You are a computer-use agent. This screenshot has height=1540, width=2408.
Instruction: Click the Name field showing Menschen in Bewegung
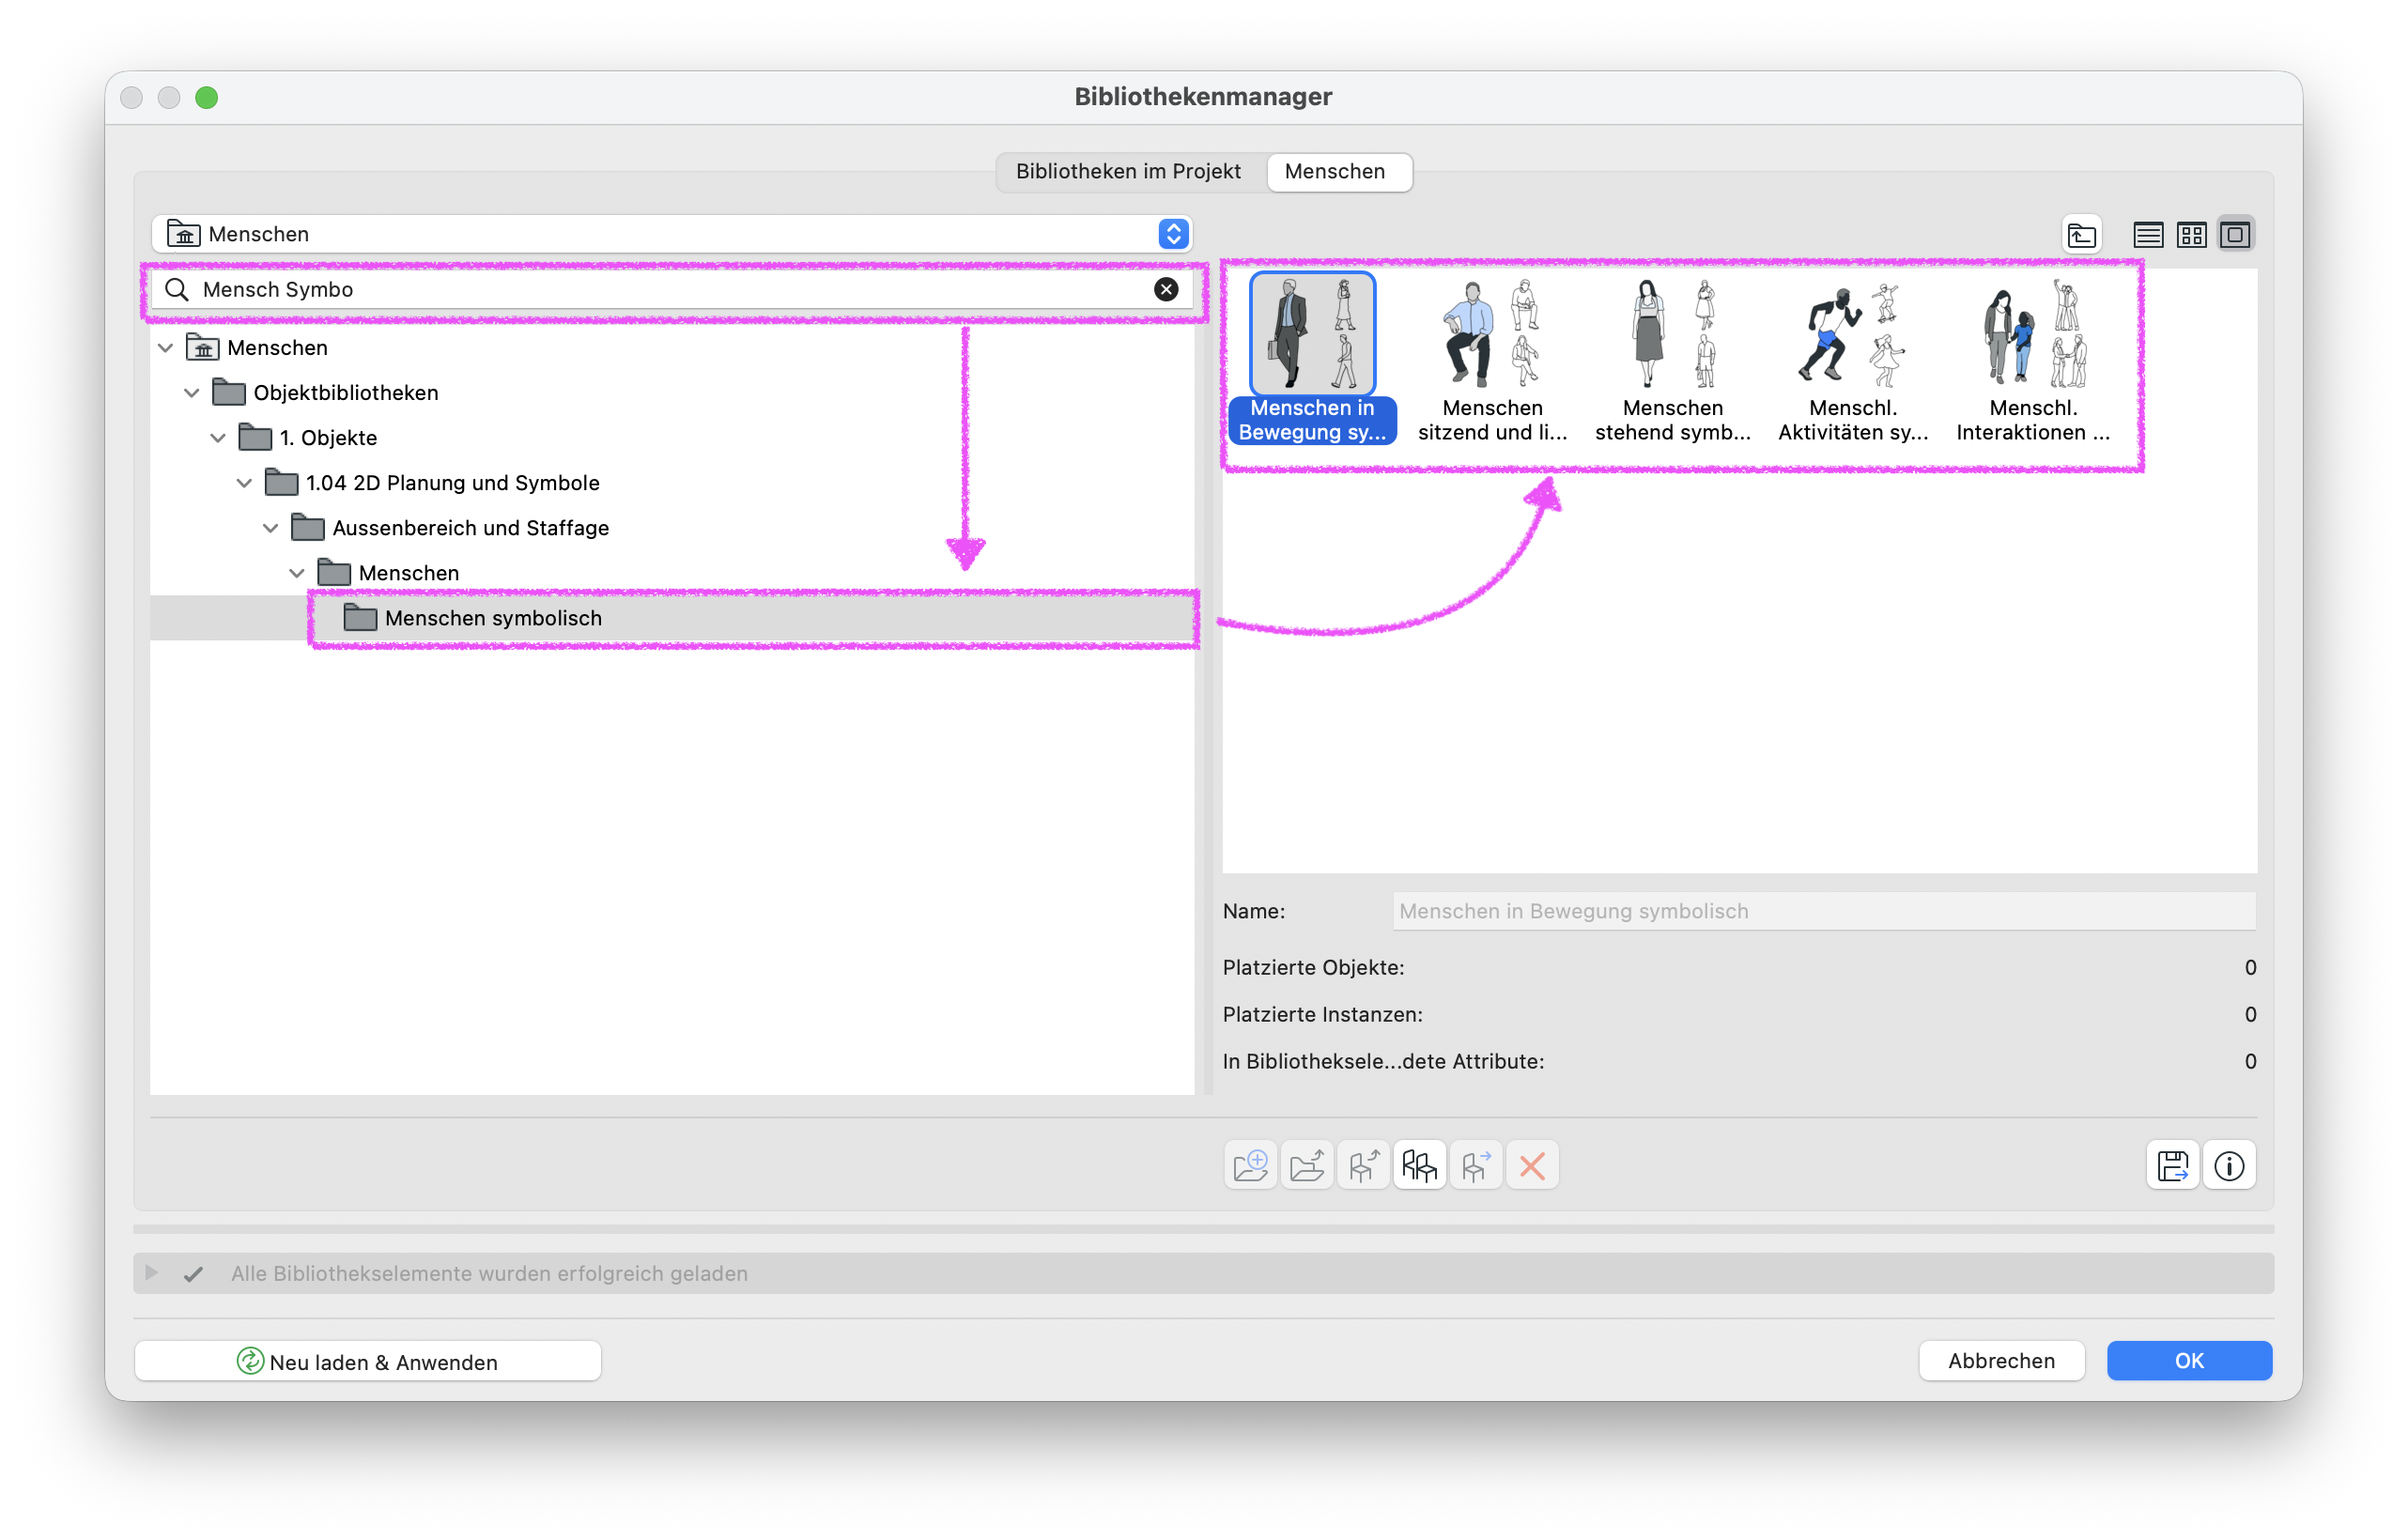click(x=1824, y=911)
